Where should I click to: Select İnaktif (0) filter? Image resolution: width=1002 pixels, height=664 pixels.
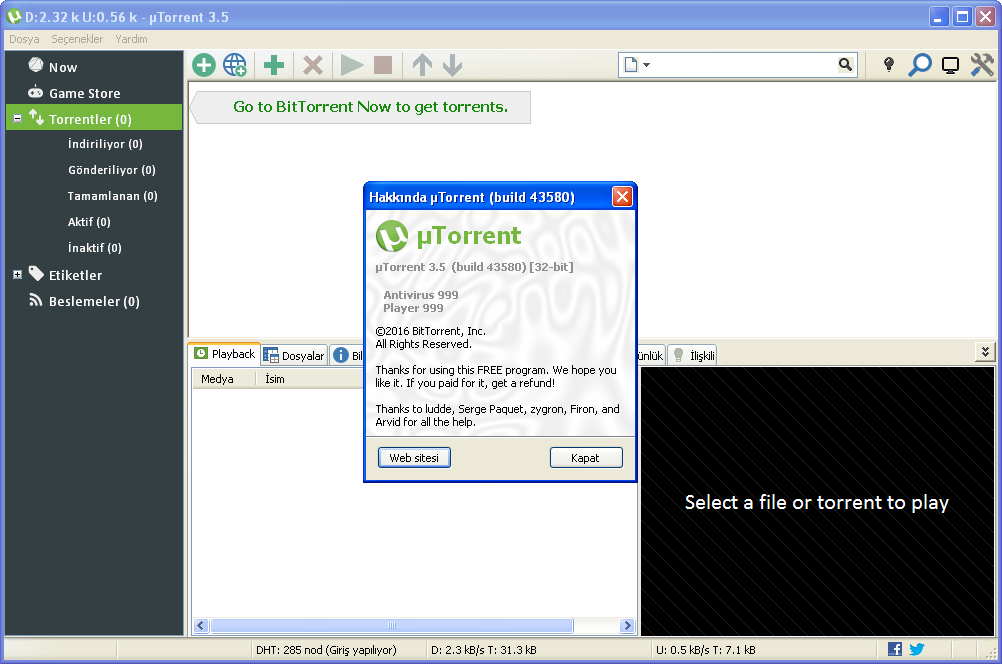pyautogui.click(x=95, y=248)
